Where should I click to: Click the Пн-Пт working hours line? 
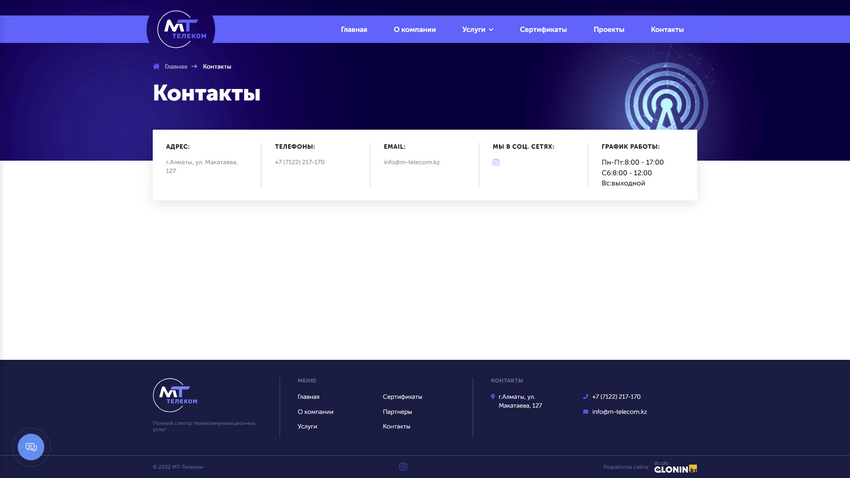pyautogui.click(x=632, y=162)
